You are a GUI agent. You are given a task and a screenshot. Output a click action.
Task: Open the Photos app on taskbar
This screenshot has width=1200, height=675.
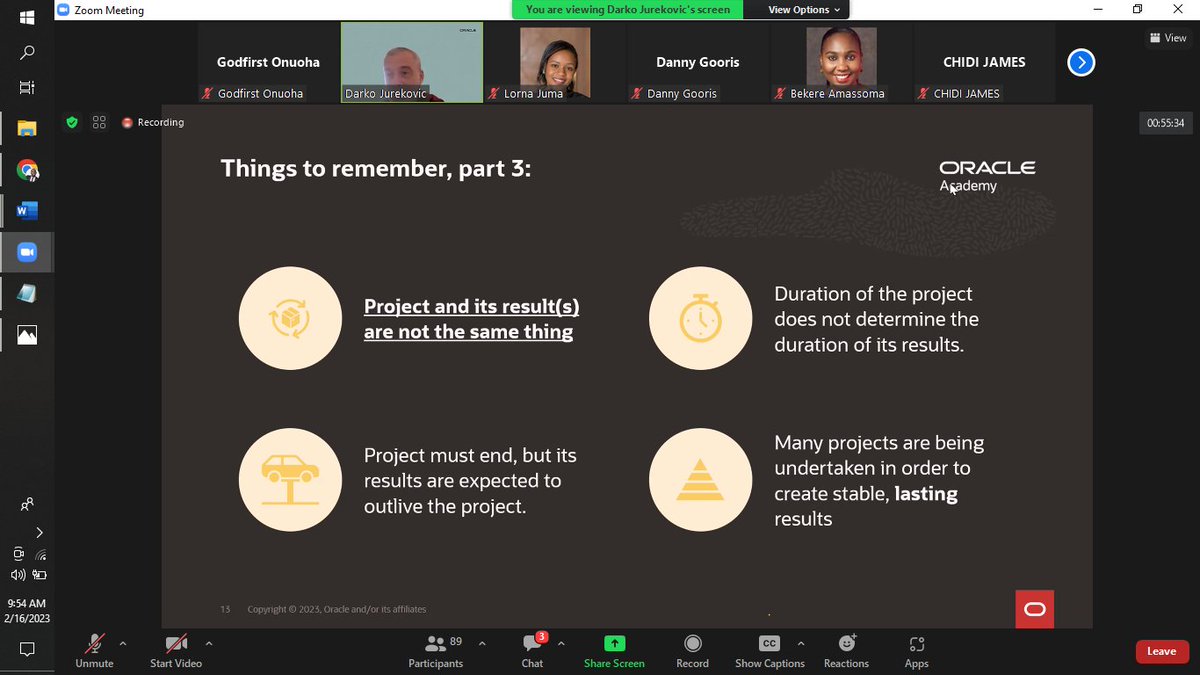(27, 335)
